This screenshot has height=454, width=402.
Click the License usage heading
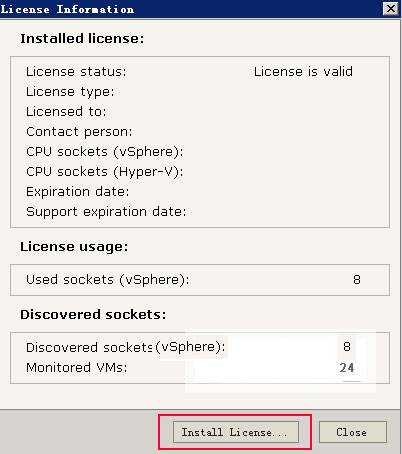pos(74,247)
